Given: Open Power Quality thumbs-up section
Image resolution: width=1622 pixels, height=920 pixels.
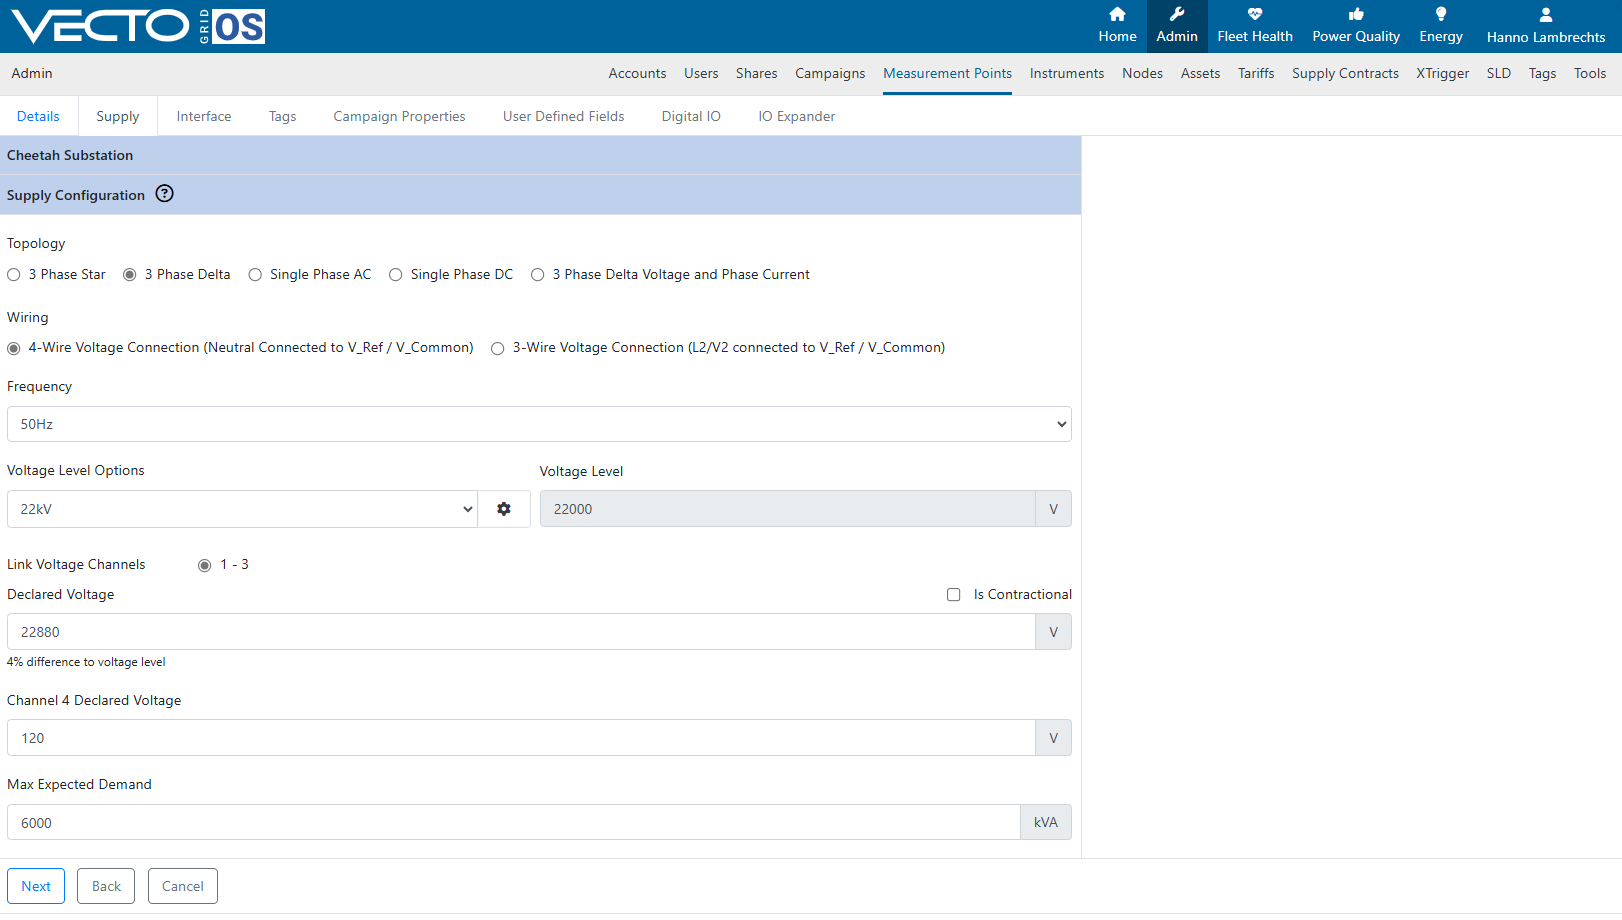Looking at the screenshot, I should click(1356, 26).
